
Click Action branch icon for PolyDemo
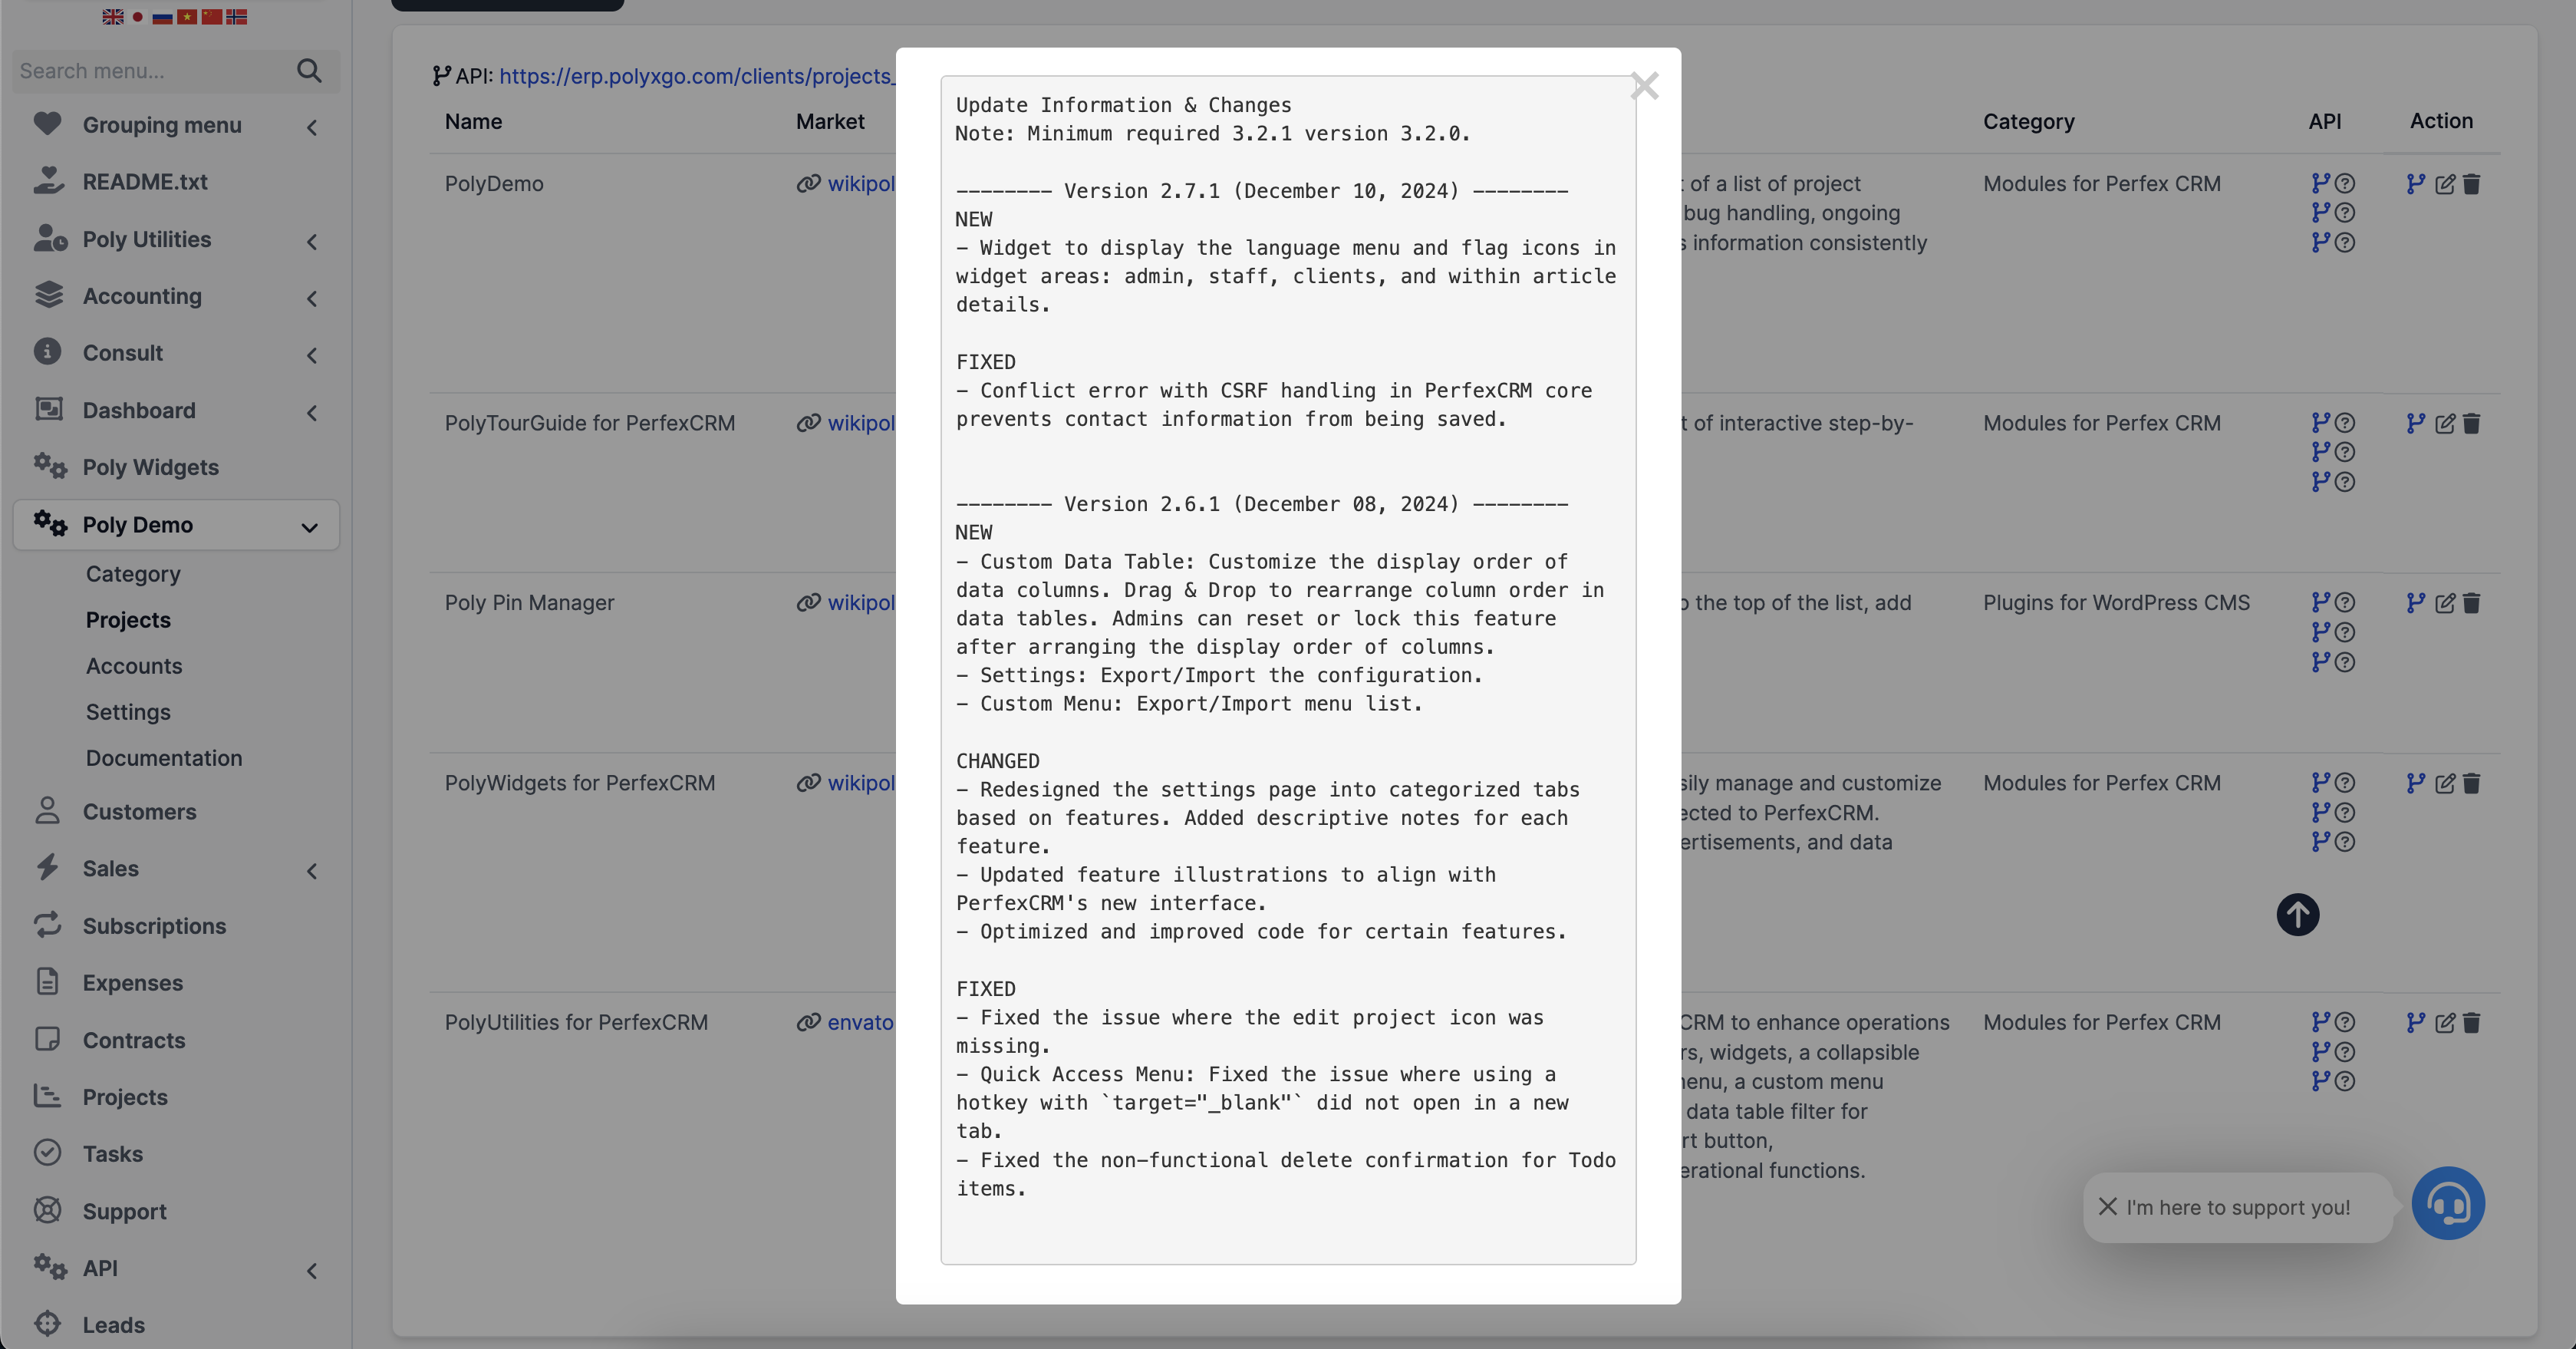[2416, 184]
